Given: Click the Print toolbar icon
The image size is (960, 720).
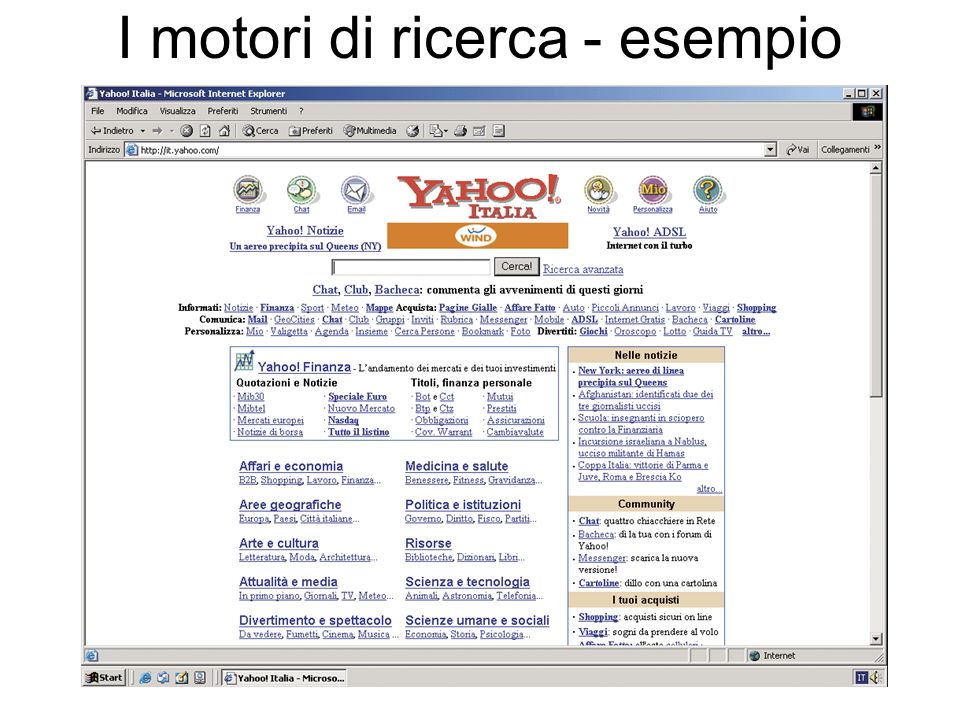Looking at the screenshot, I should coord(460,130).
